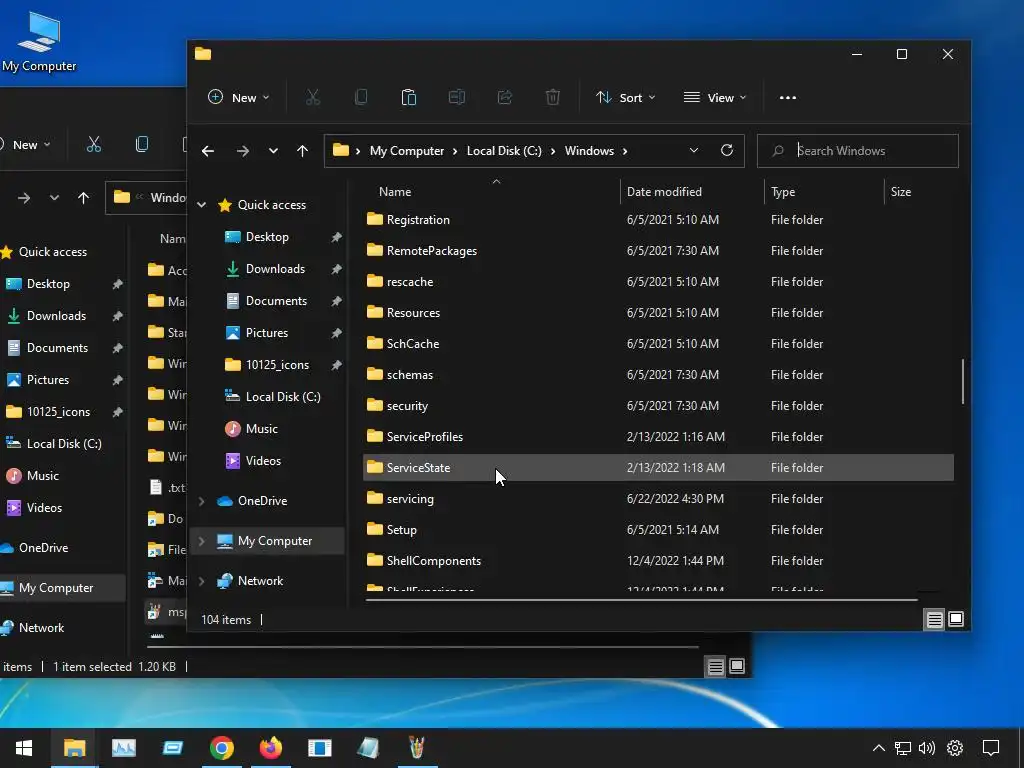The width and height of the screenshot is (1024, 768).
Task: Select Documents in front window sidebar
Action: (x=276, y=301)
